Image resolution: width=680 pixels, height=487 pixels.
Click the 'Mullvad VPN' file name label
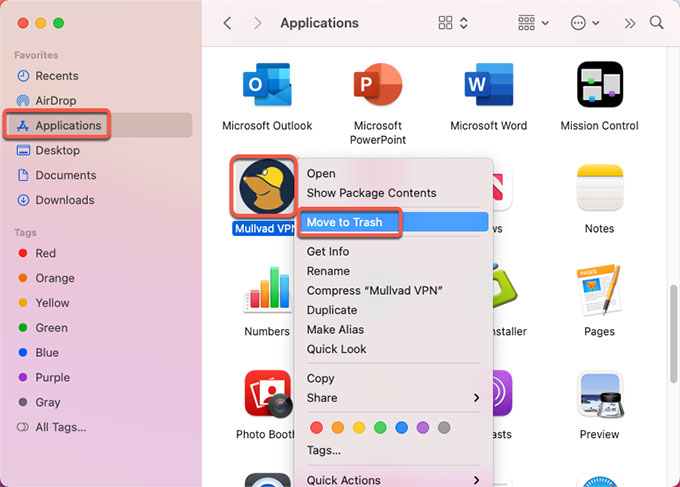pos(265,229)
